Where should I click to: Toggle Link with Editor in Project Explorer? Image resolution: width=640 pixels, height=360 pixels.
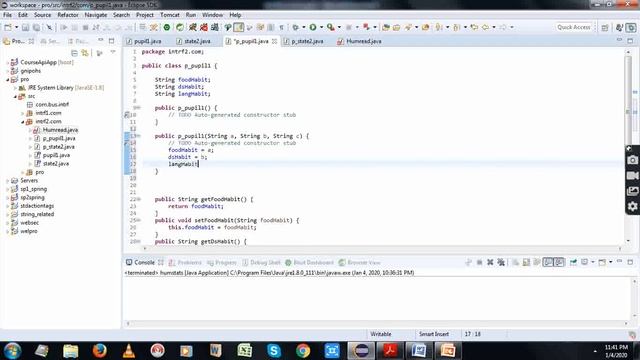tap(84, 53)
